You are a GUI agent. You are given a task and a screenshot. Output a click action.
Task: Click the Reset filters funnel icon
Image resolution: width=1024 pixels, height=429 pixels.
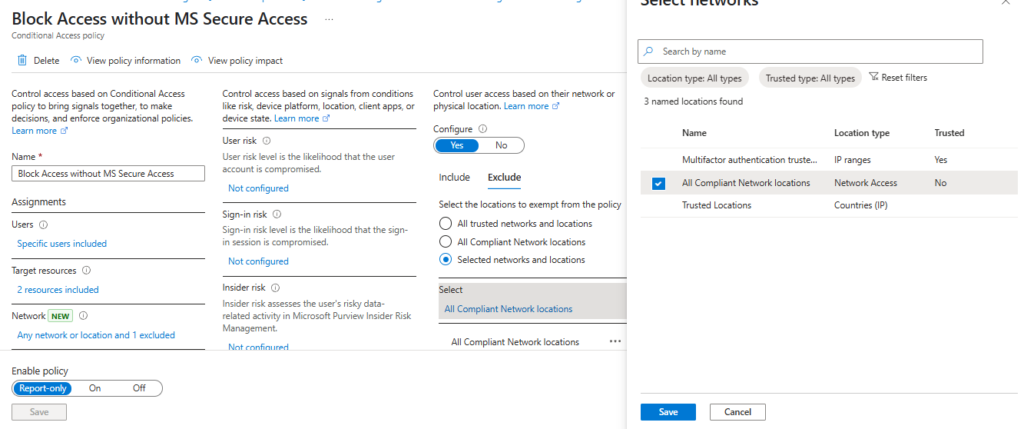tap(874, 77)
